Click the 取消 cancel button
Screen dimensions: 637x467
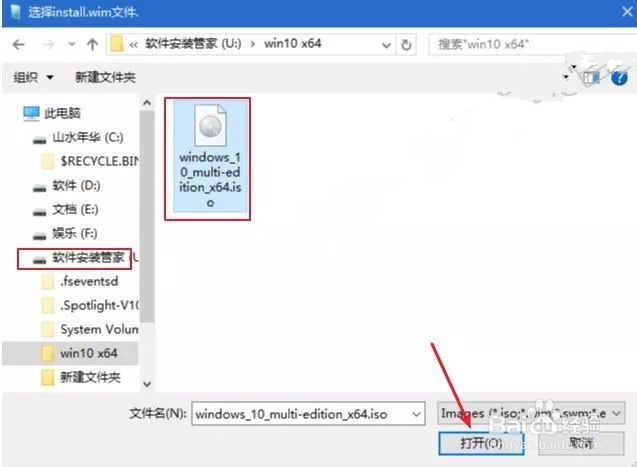point(581,443)
